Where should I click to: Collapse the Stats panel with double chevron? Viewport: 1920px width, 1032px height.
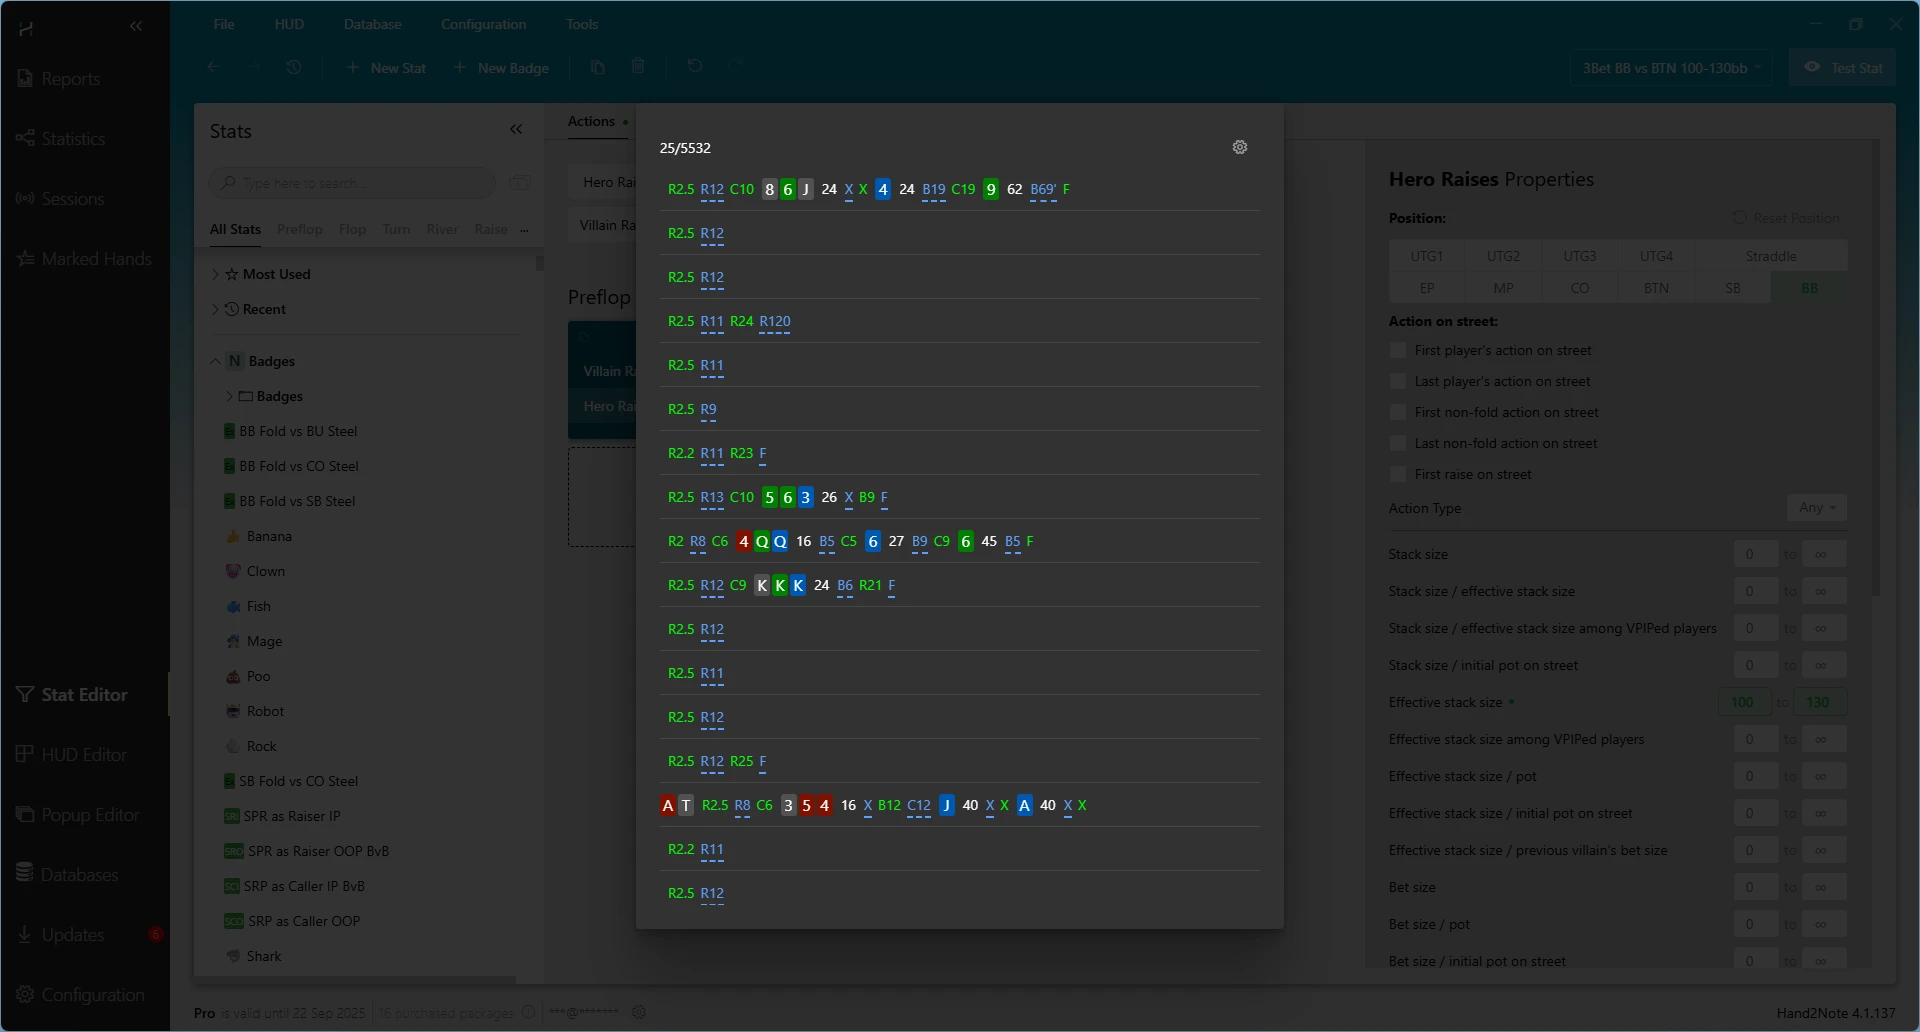pyautogui.click(x=516, y=130)
